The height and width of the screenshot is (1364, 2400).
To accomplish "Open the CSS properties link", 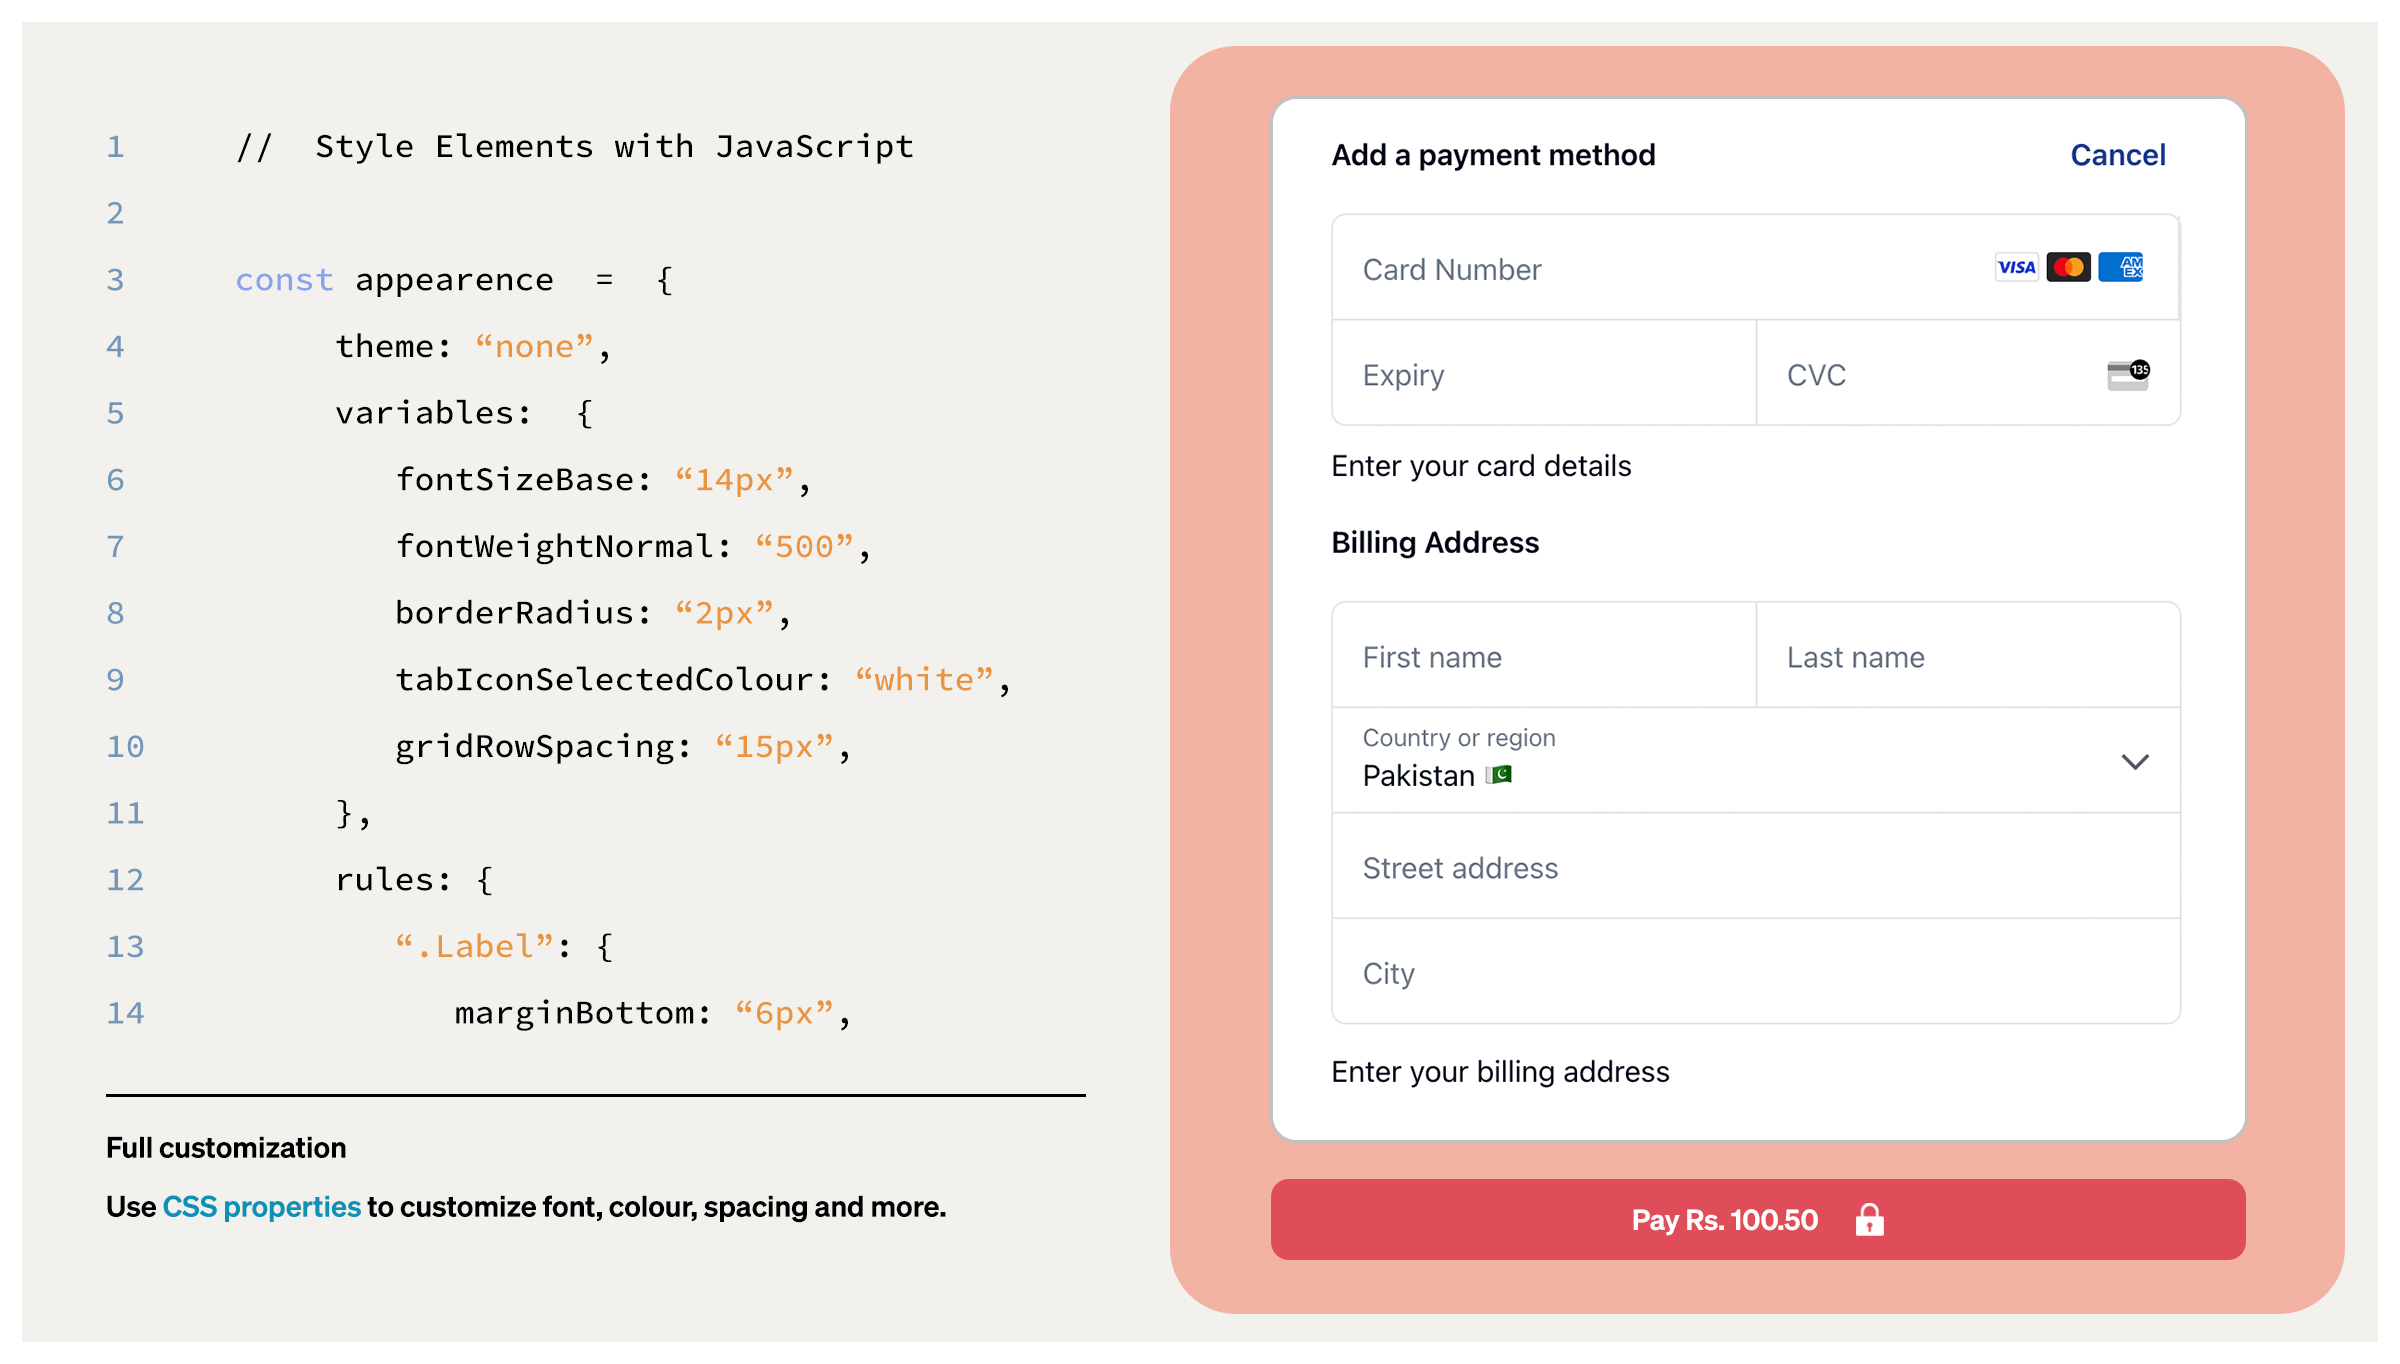I will coord(261,1207).
